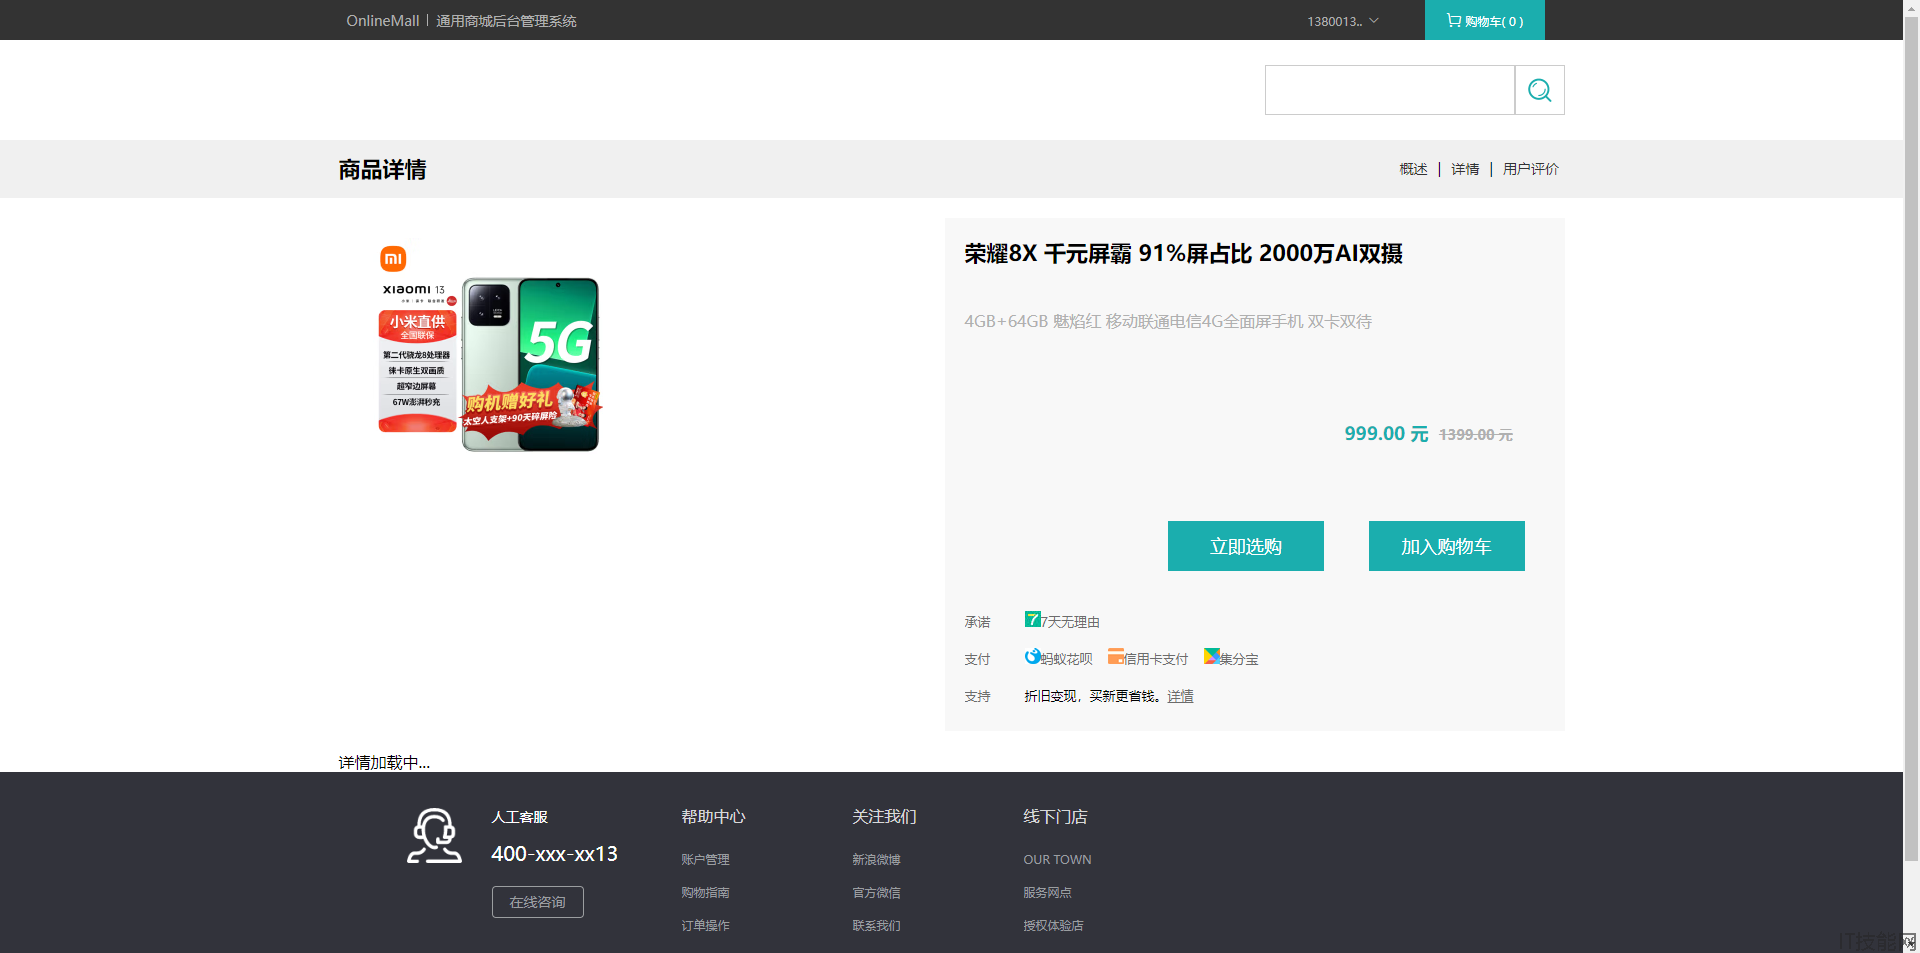Click the credit card payment icon
The width and height of the screenshot is (1920, 953).
coord(1115,656)
